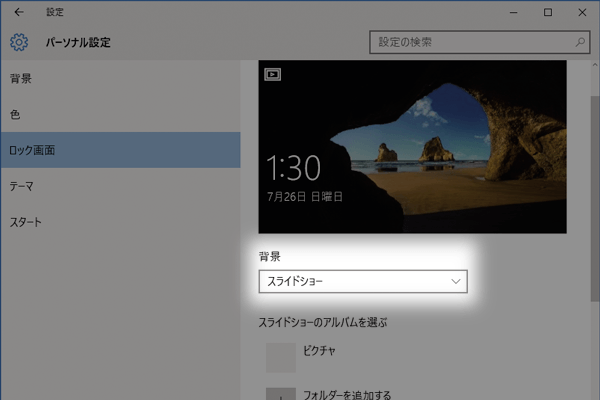Click the パーソナル設定 heading
Image resolution: width=600 pixels, height=400 pixels.
[x=78, y=42]
